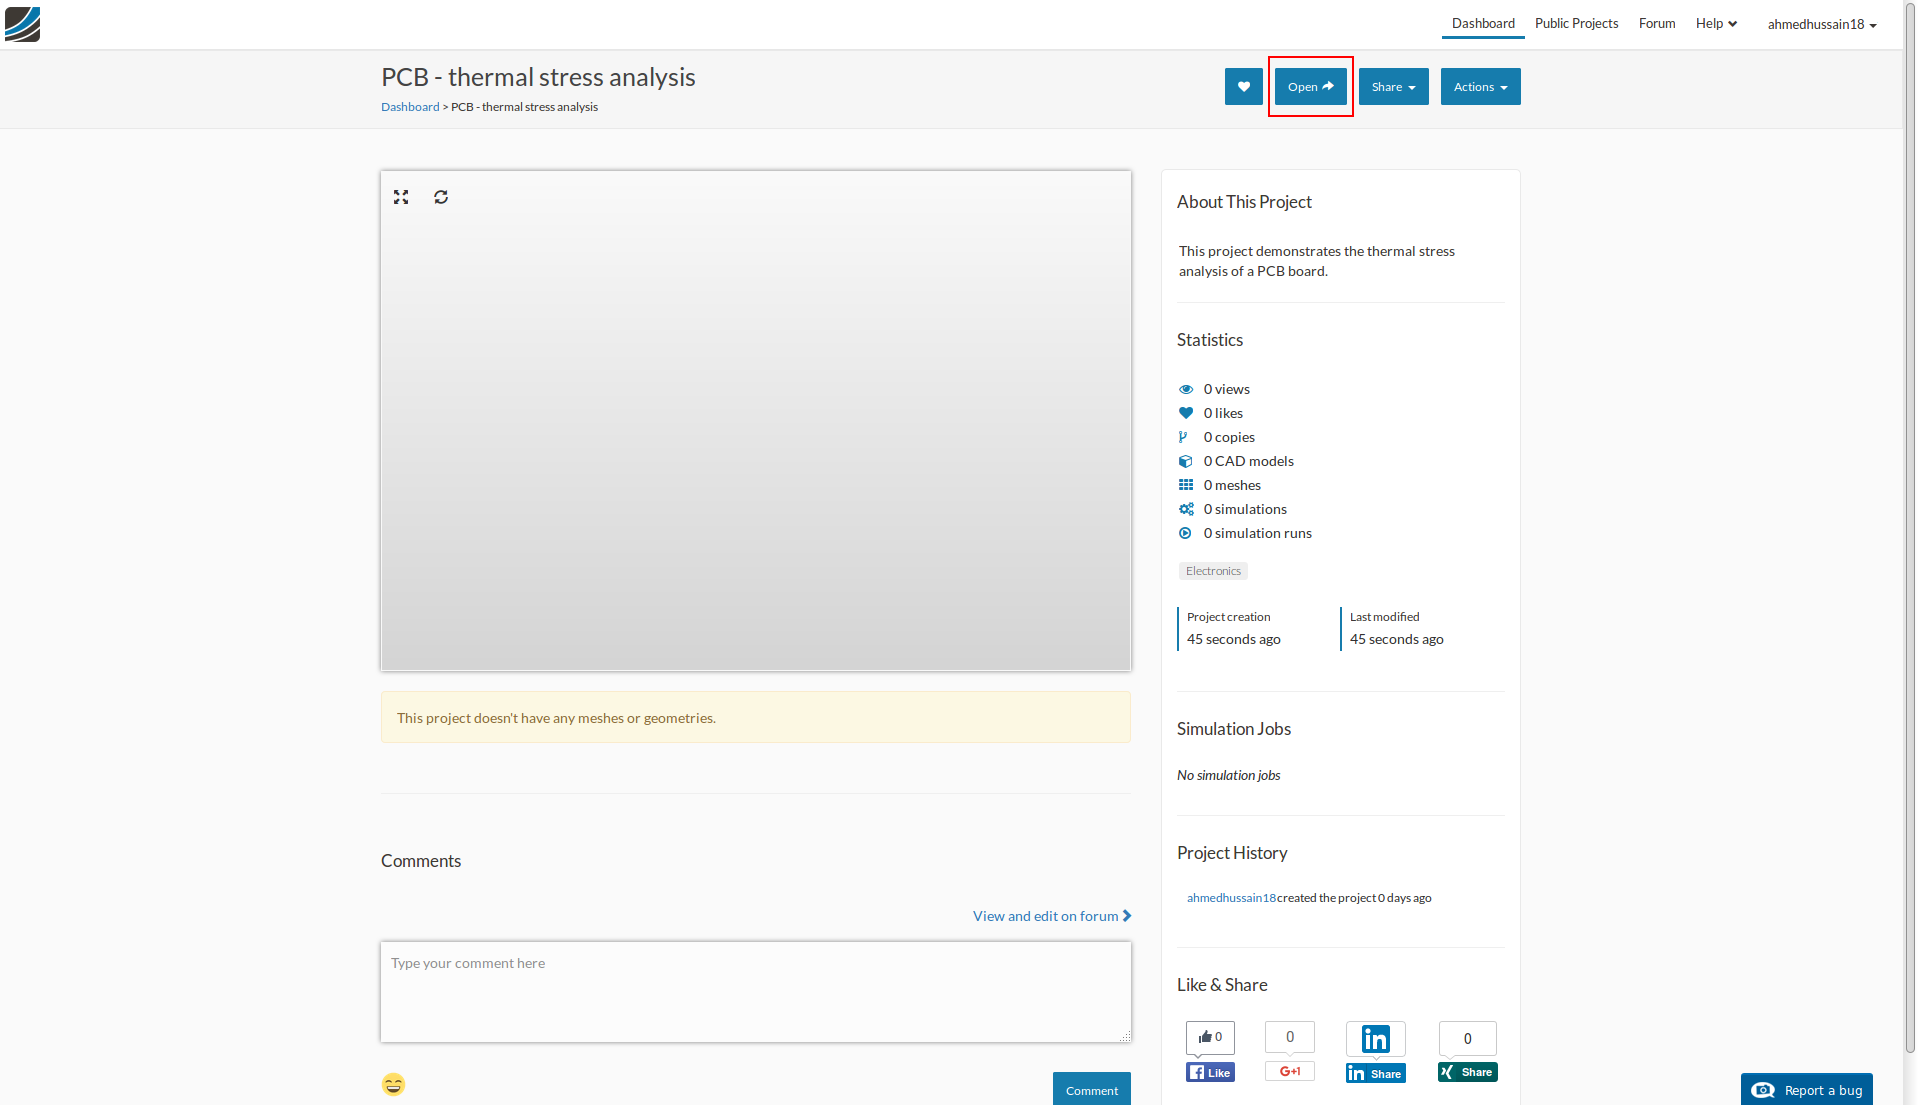Like the project with heart button
1918x1105 pixels.
1244,87
